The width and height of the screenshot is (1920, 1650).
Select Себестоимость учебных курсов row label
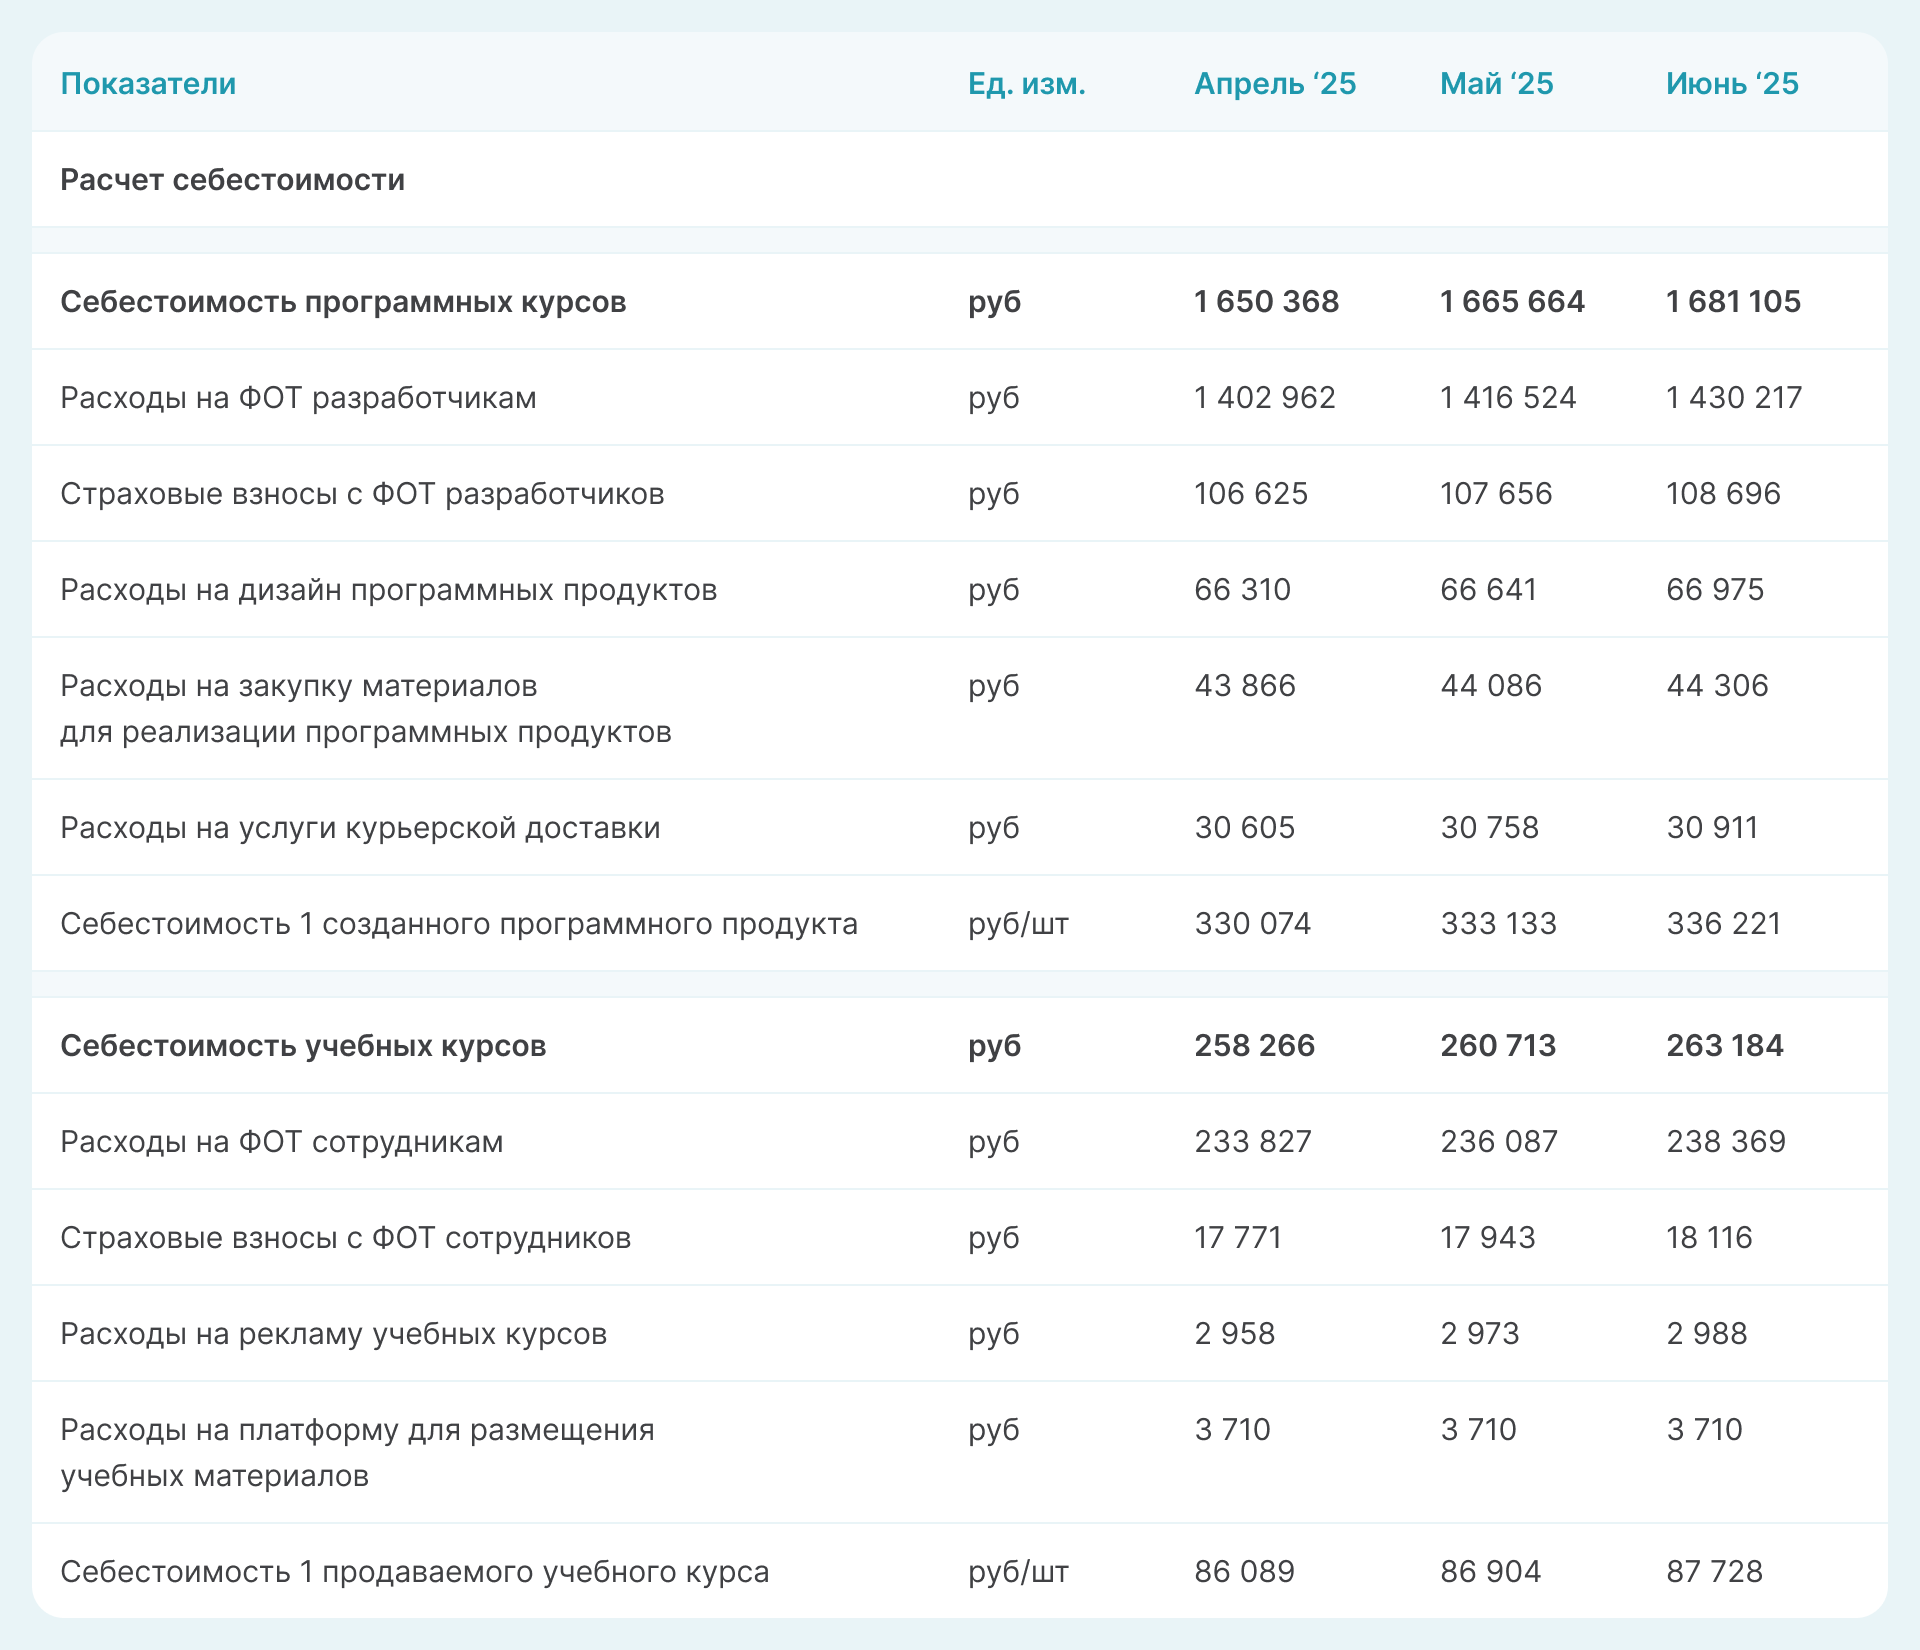303,1046
